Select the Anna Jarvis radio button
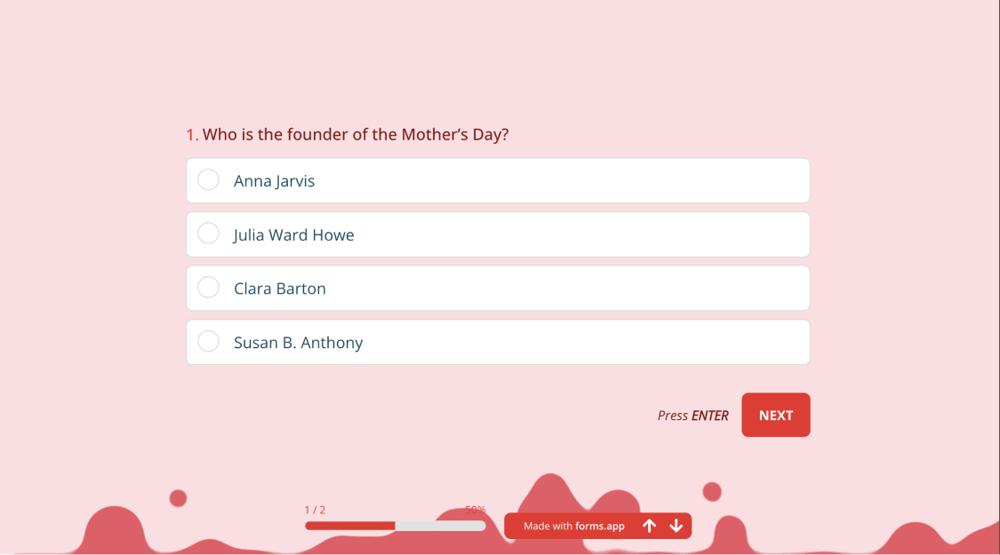Viewport: 1000px width, 555px height. pos(208,180)
